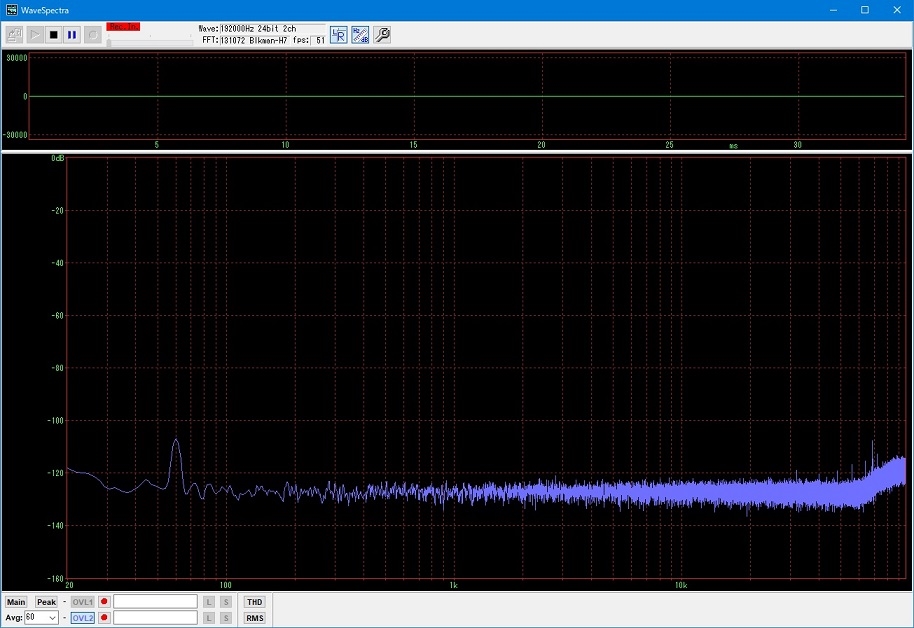Toggle the Main display mode
The height and width of the screenshot is (628, 914).
click(16, 602)
